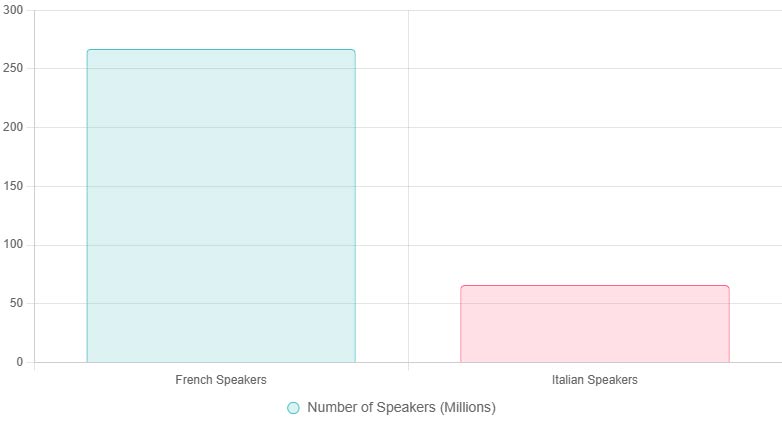Click the 0 y-axis tick label

[19, 362]
